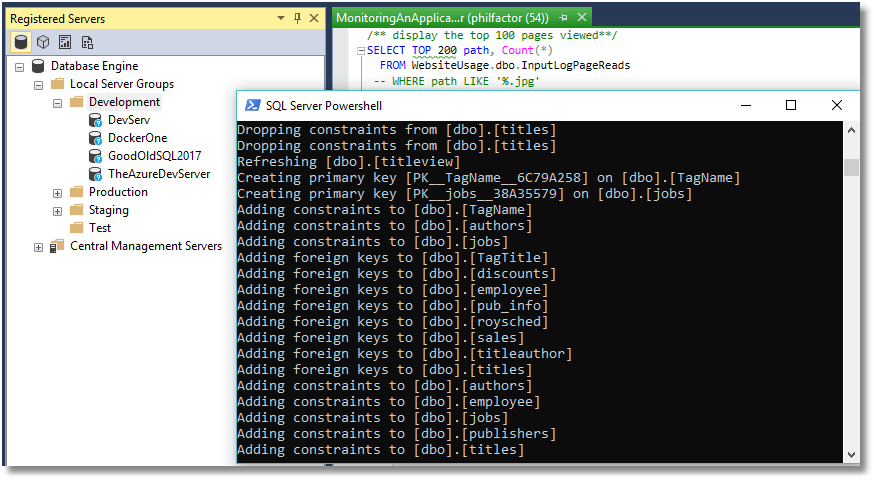874x480 pixels.
Task: Click the Local Server Groups folder icon
Action: pyautogui.click(x=57, y=84)
